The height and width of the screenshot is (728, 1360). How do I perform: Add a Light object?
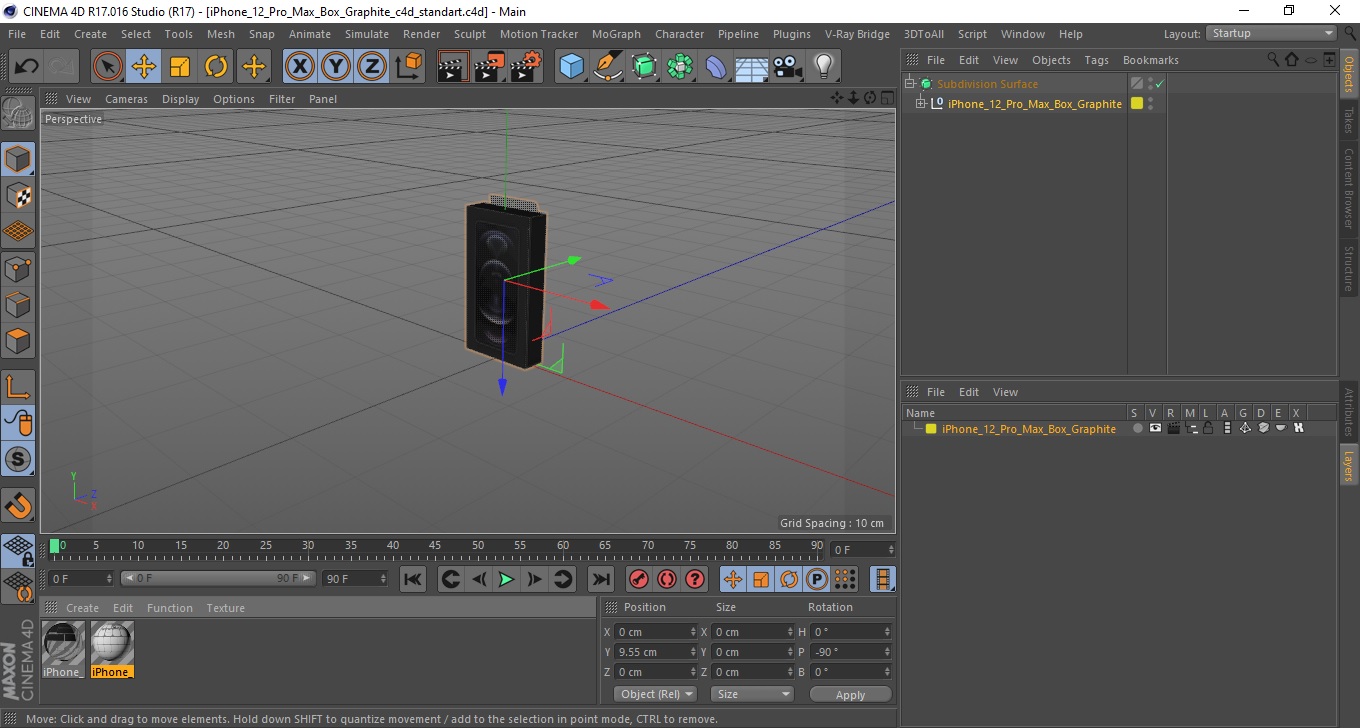(x=823, y=67)
